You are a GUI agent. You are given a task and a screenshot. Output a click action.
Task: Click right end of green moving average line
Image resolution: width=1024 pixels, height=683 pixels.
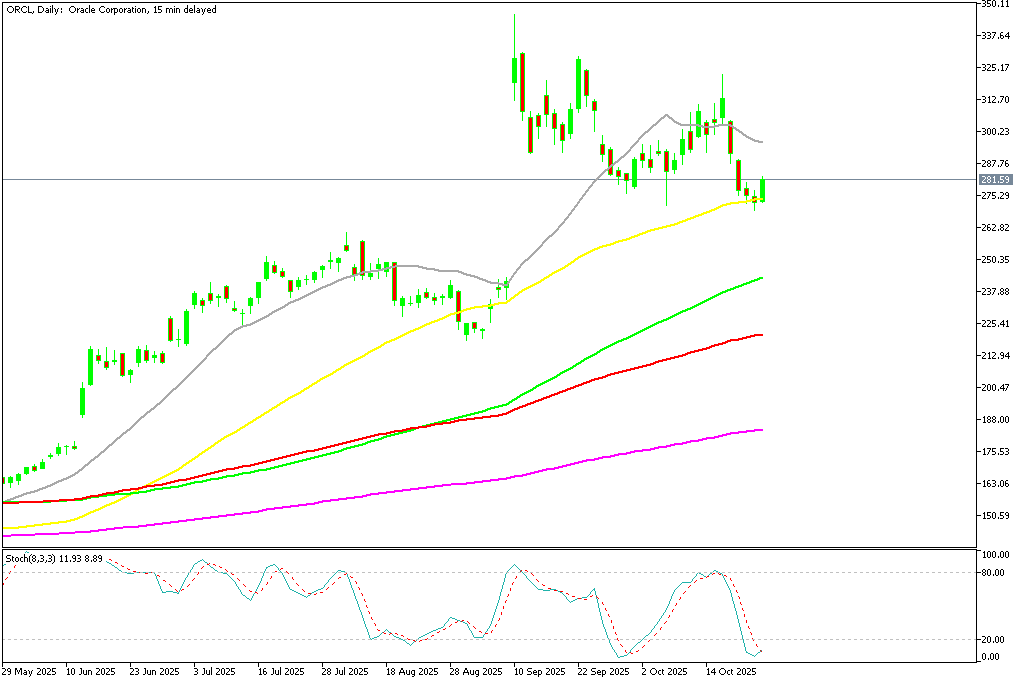pyautogui.click(x=762, y=278)
